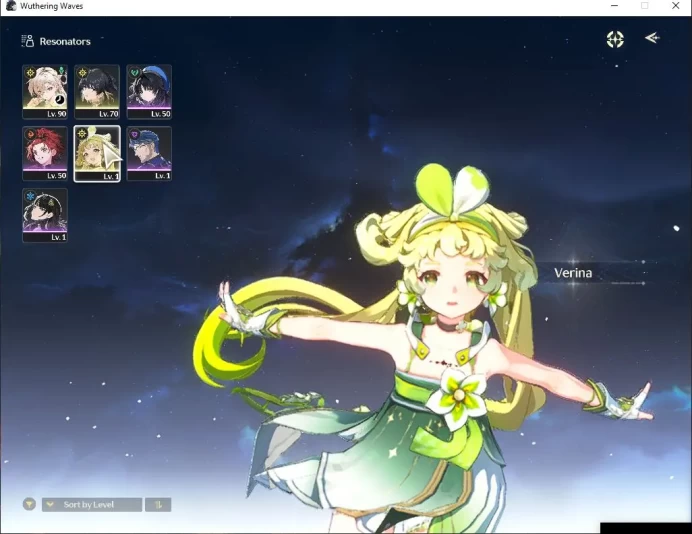The image size is (692, 534).
Task: Click the back arrow icon at top right
Action: click(652, 38)
